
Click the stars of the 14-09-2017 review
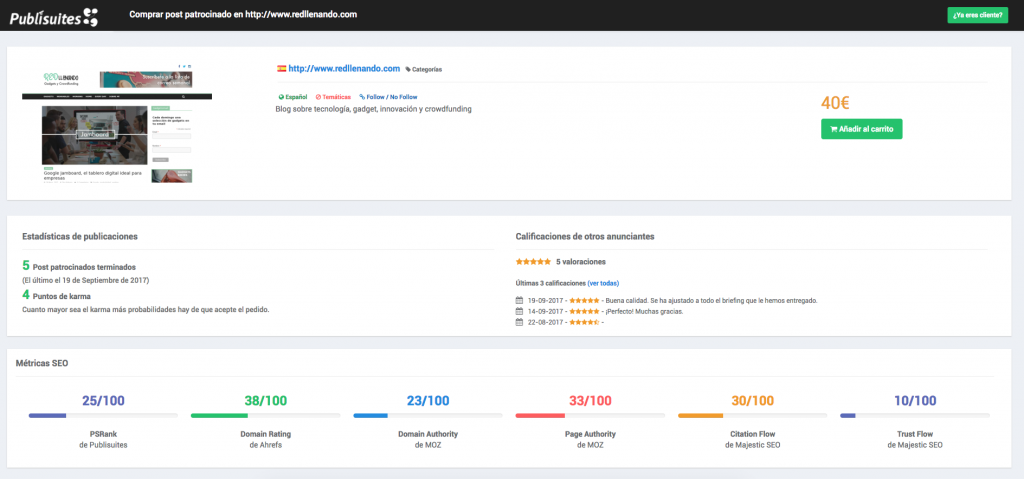click(x=584, y=311)
